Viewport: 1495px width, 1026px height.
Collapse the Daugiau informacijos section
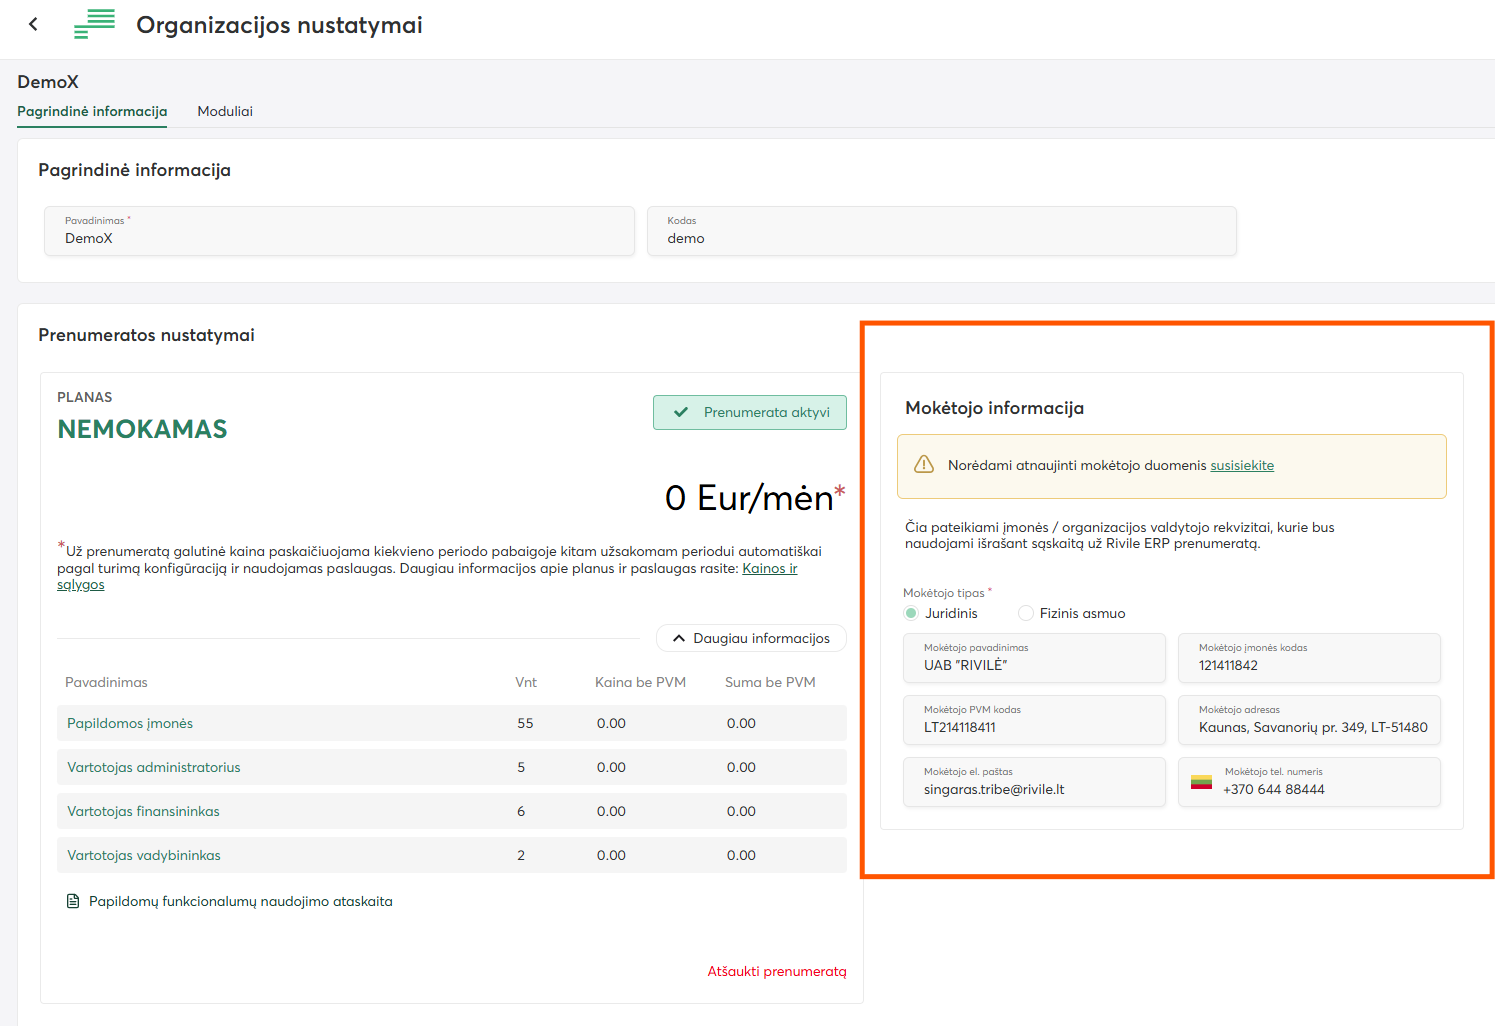pyautogui.click(x=751, y=638)
